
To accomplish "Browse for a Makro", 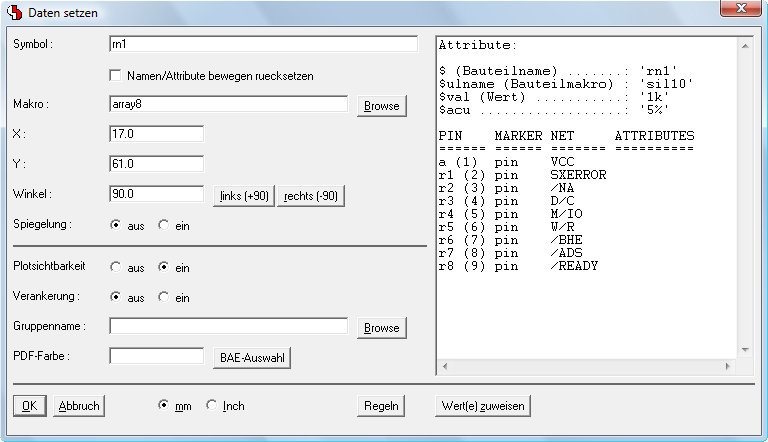I will tap(380, 105).
